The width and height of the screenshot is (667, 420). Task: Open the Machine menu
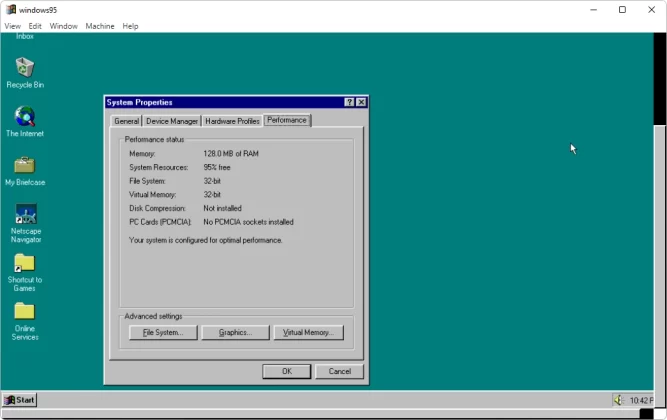click(100, 26)
